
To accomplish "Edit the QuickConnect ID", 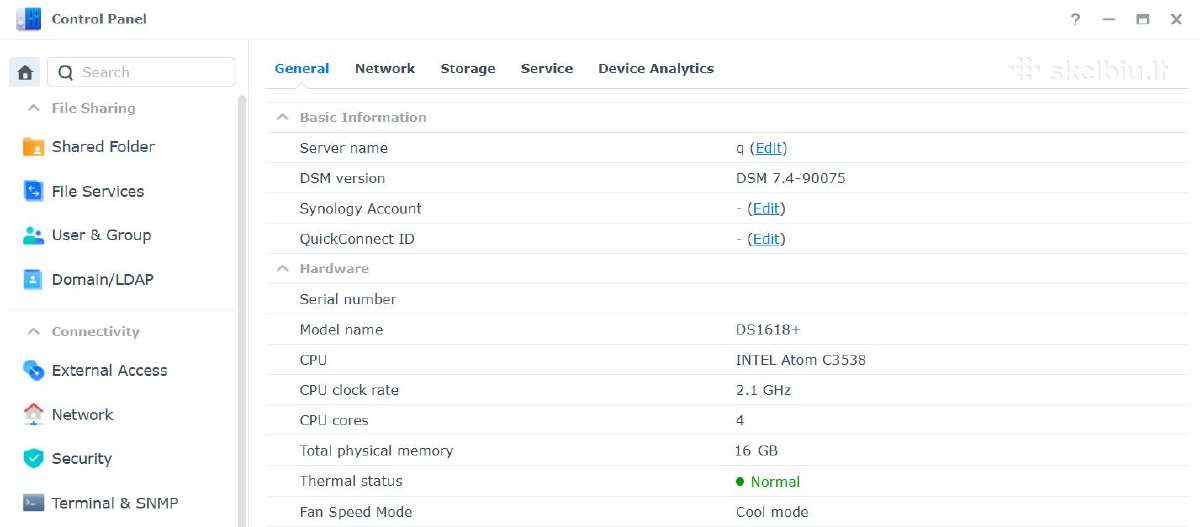I will [x=767, y=239].
